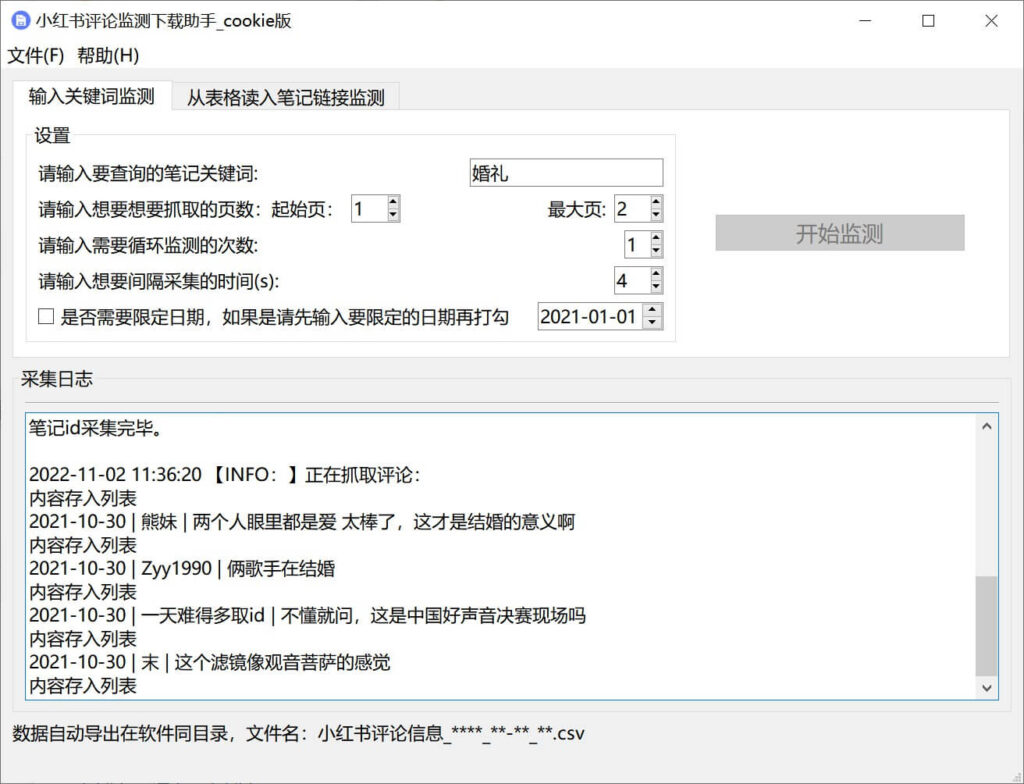Click the 起始页 number field
1024x784 pixels.
pyautogui.click(x=369, y=209)
